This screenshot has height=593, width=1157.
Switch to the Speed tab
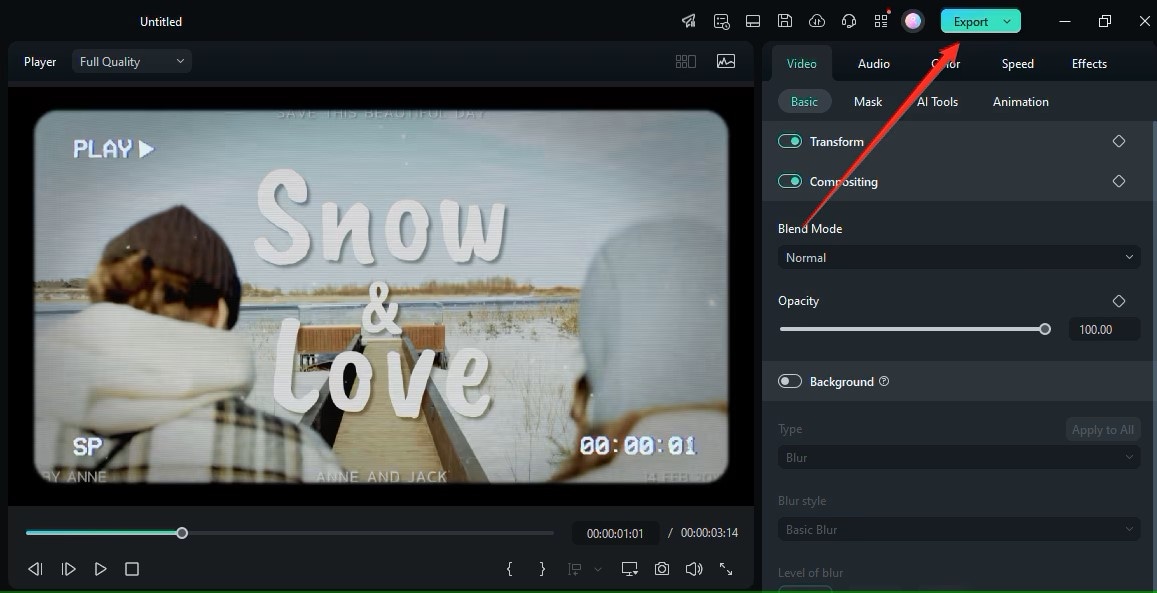click(1018, 63)
